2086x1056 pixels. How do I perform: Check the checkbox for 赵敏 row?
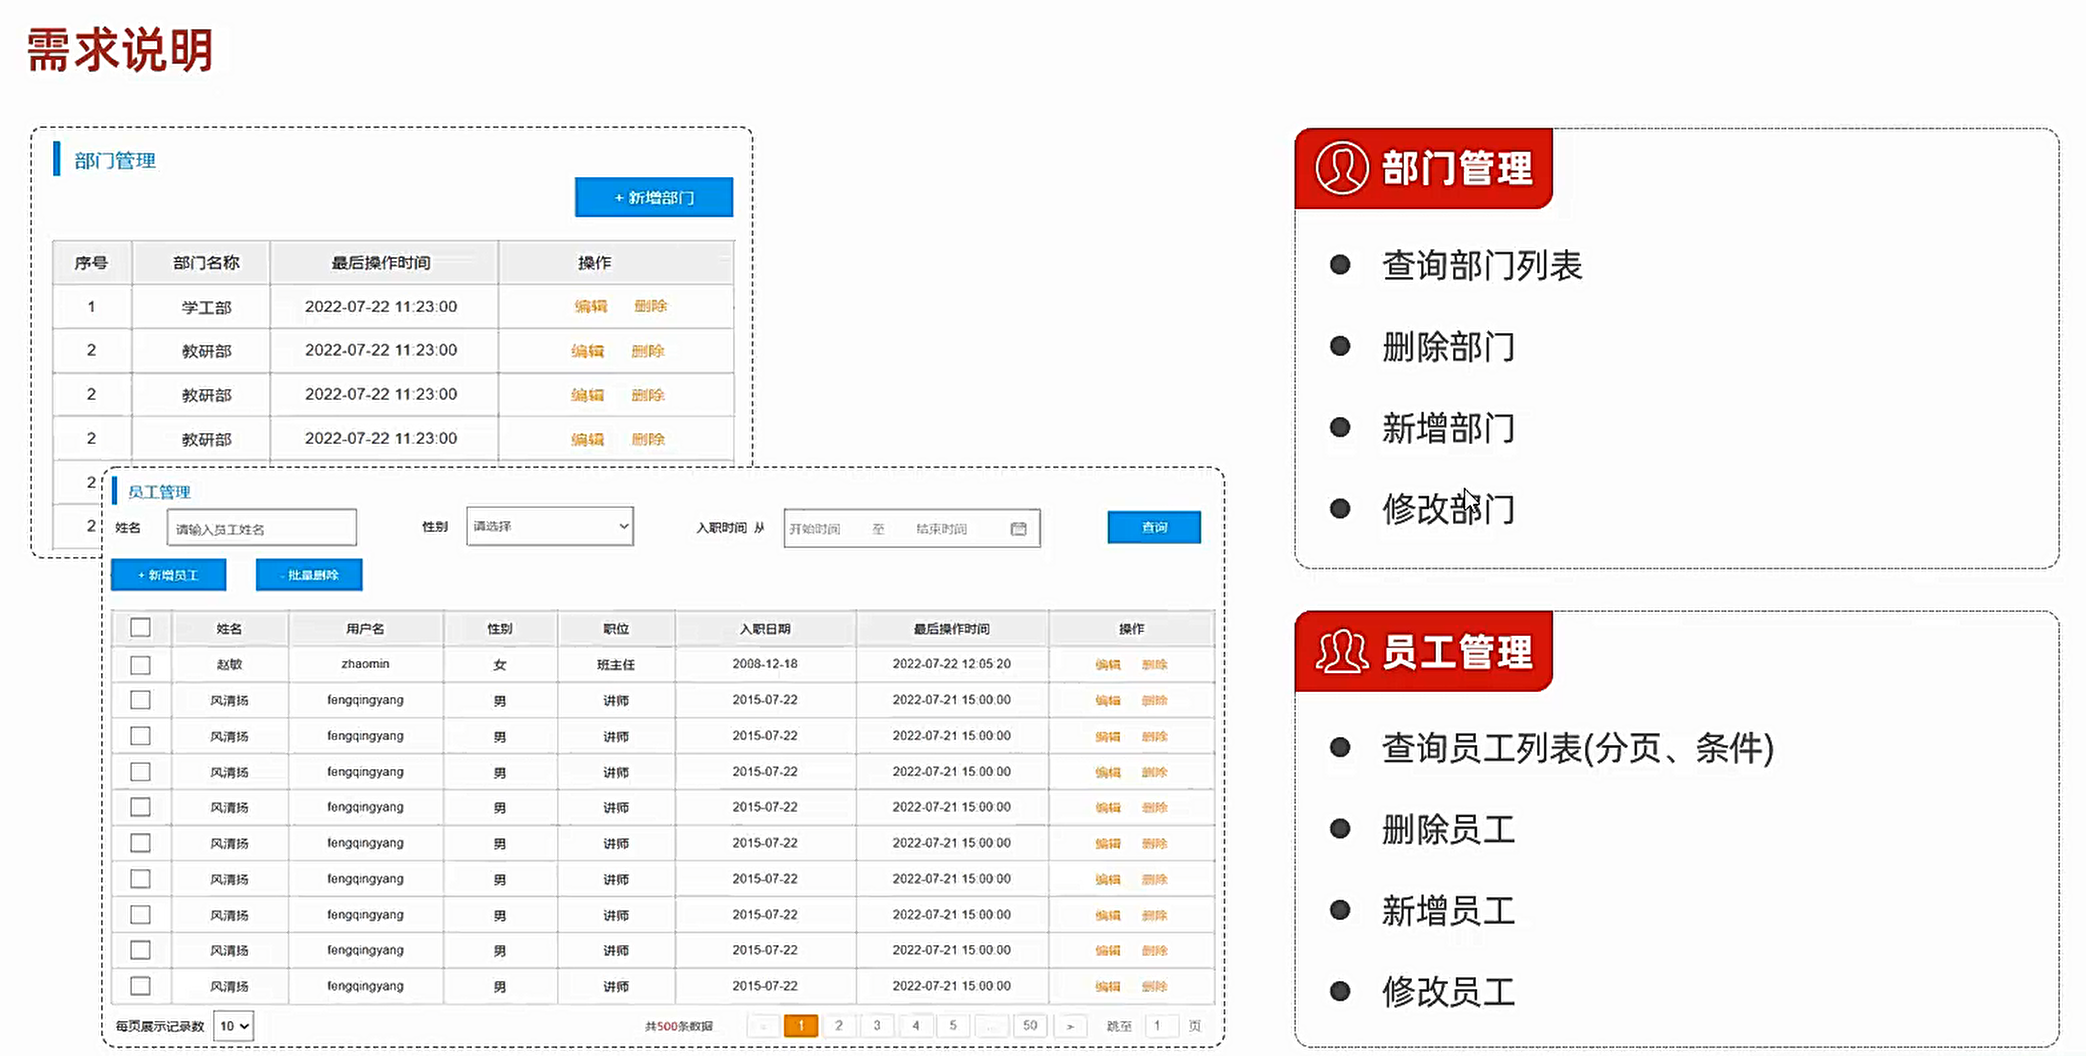140,664
